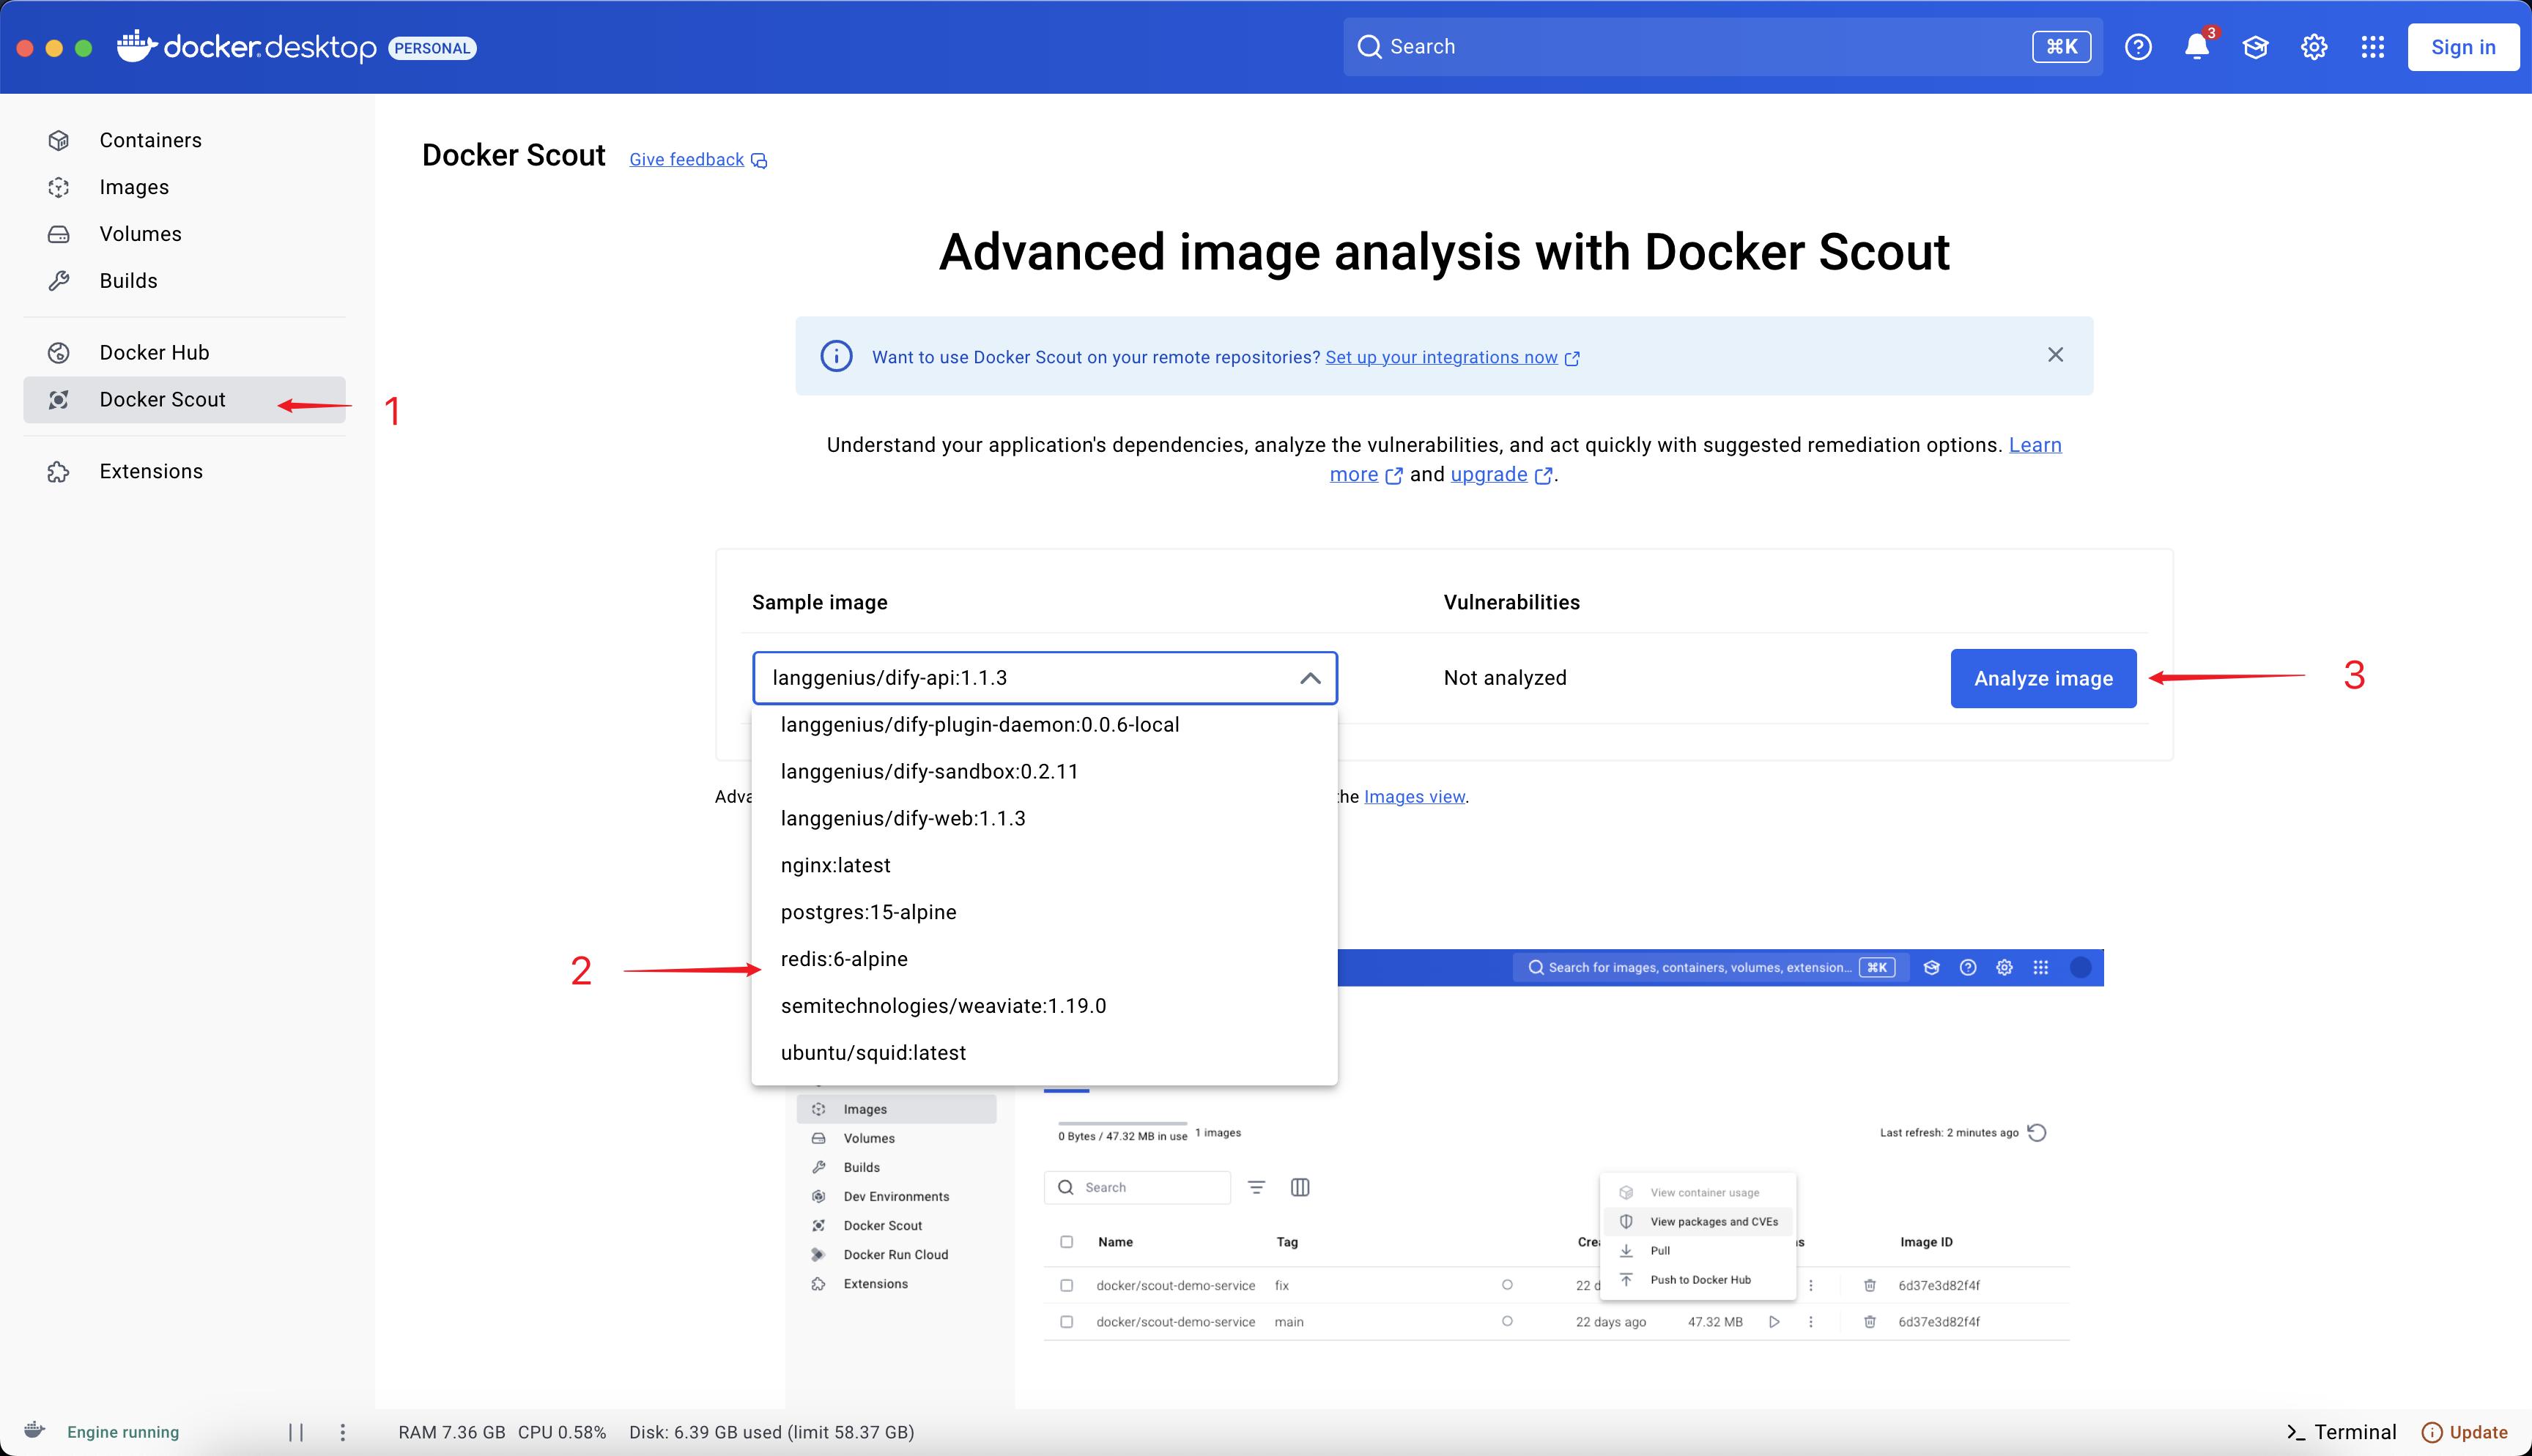Select Docker Scout in sidebar
The height and width of the screenshot is (1456, 2532).
point(184,399)
